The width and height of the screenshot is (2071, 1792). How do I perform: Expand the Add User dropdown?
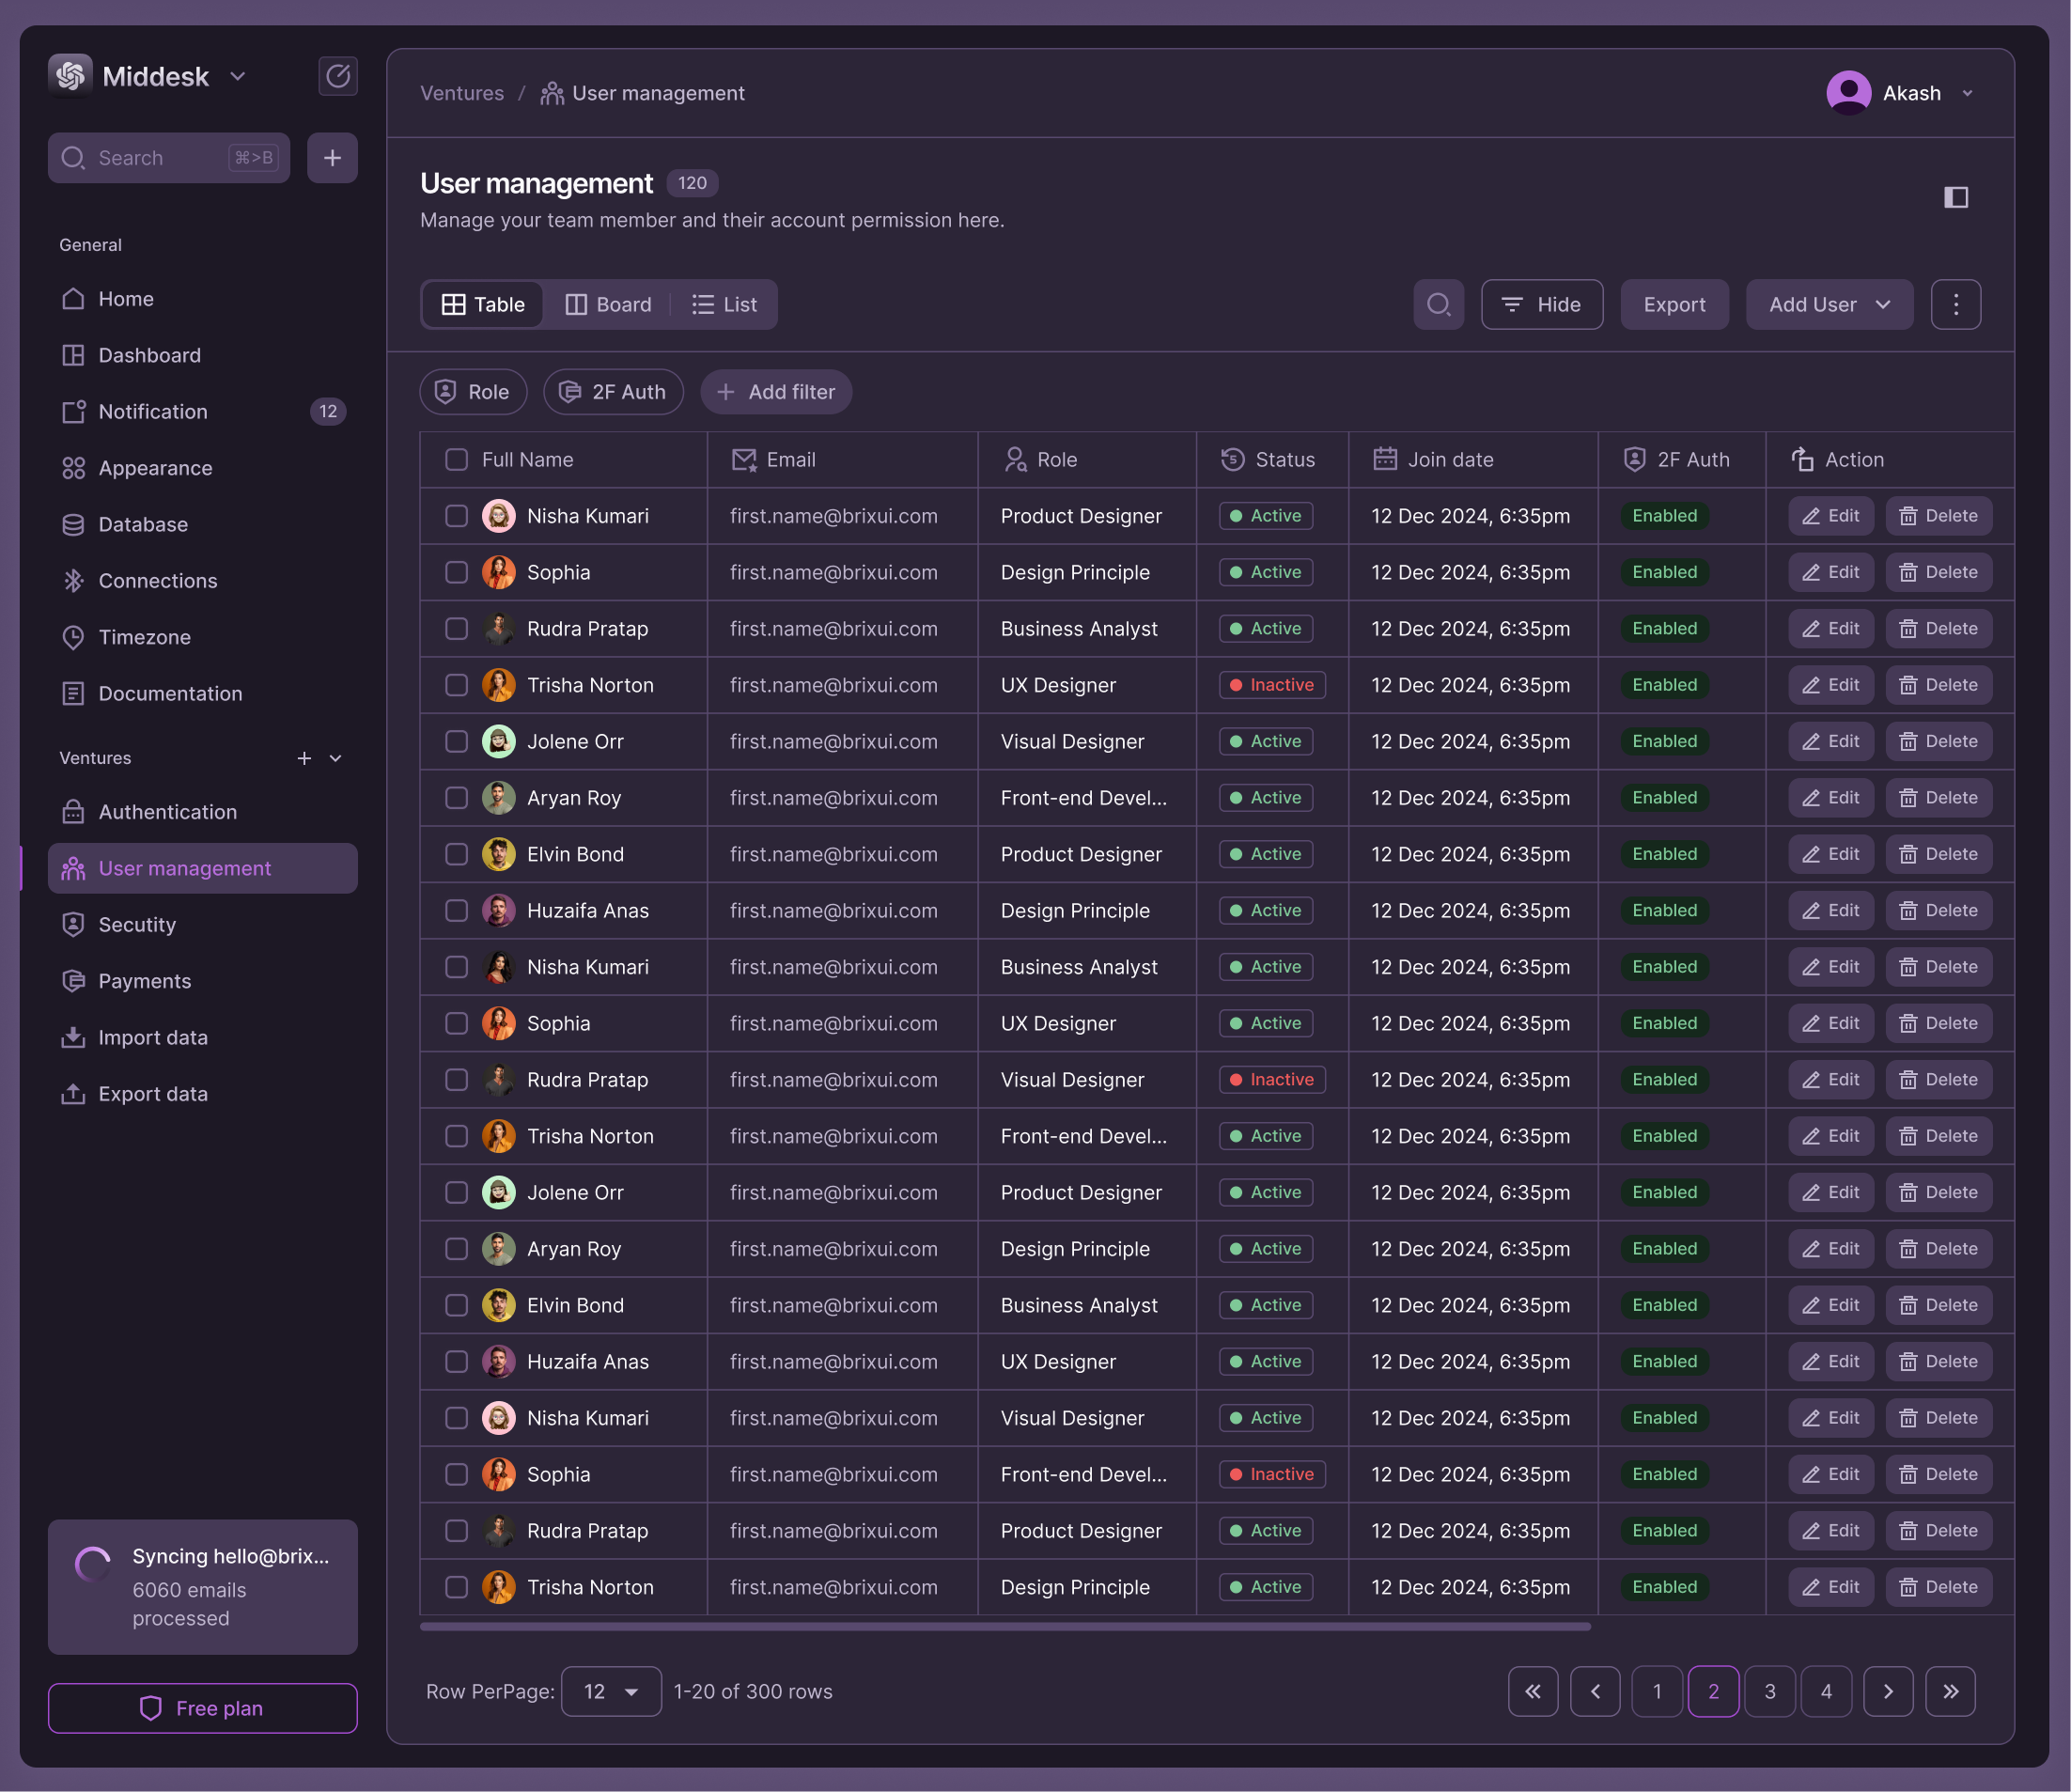point(1829,304)
